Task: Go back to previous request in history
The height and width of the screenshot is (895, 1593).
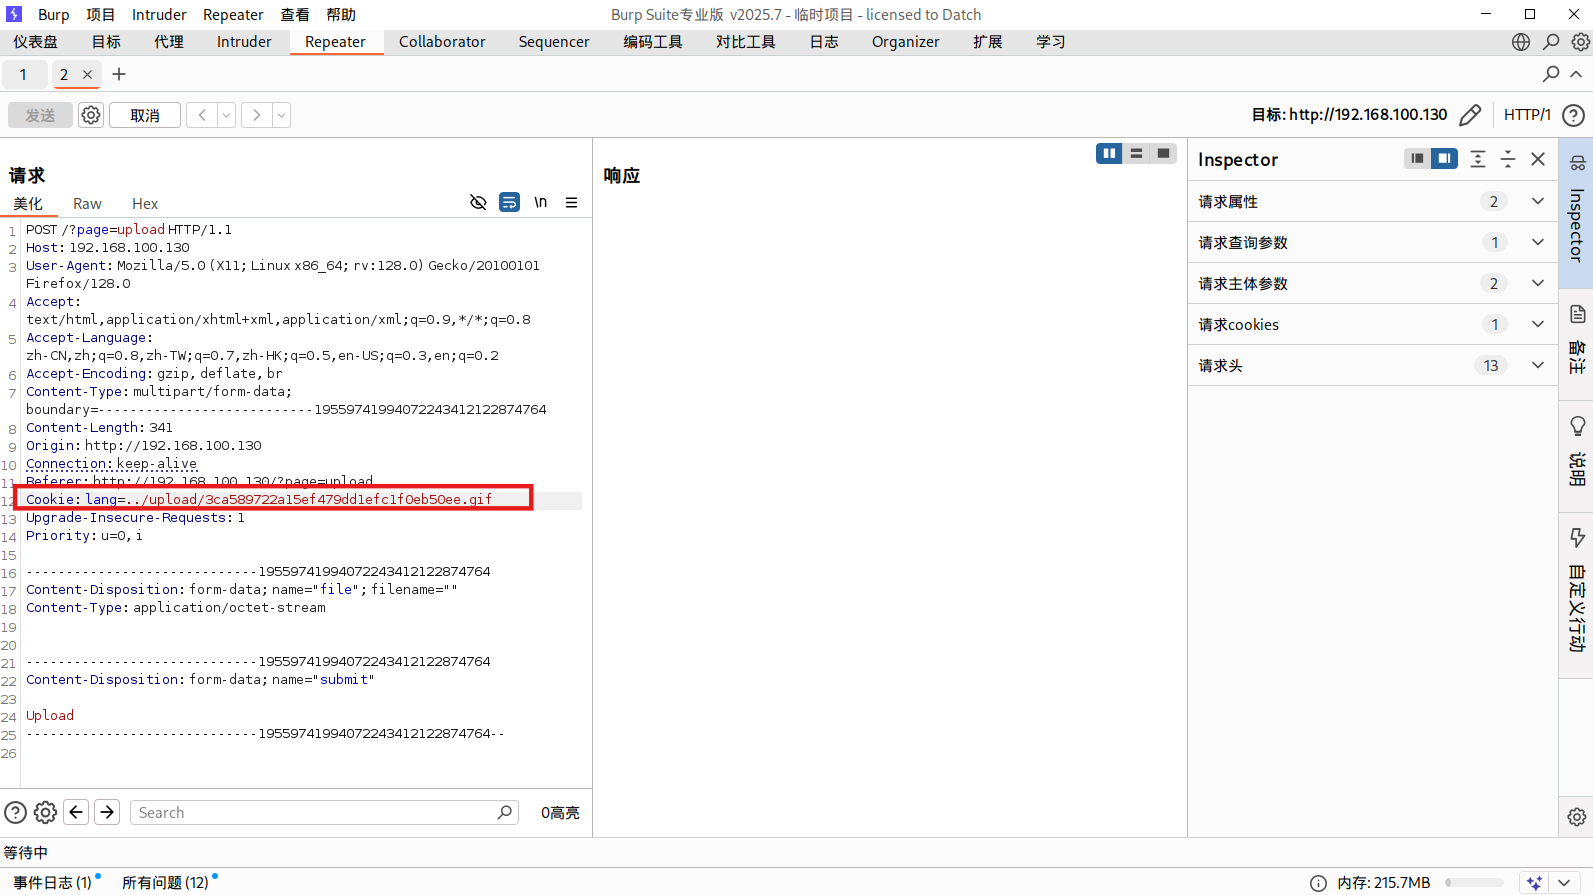Action: (202, 115)
